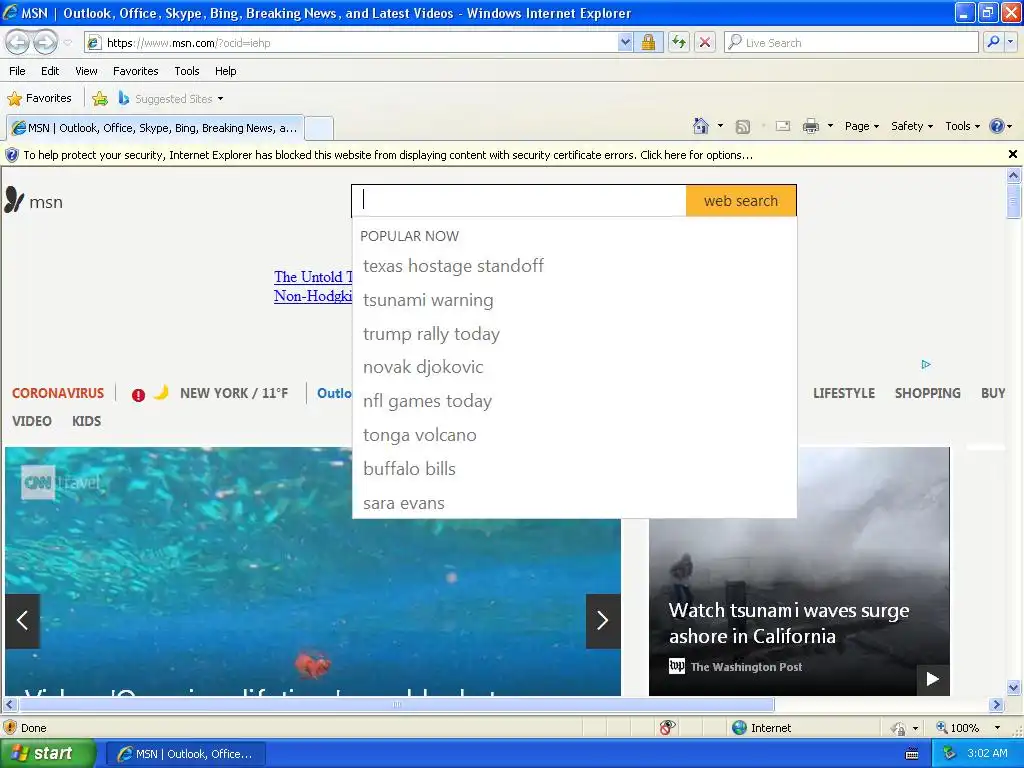
Task: Open the command bar Tools dropdown
Action: pos(962,126)
